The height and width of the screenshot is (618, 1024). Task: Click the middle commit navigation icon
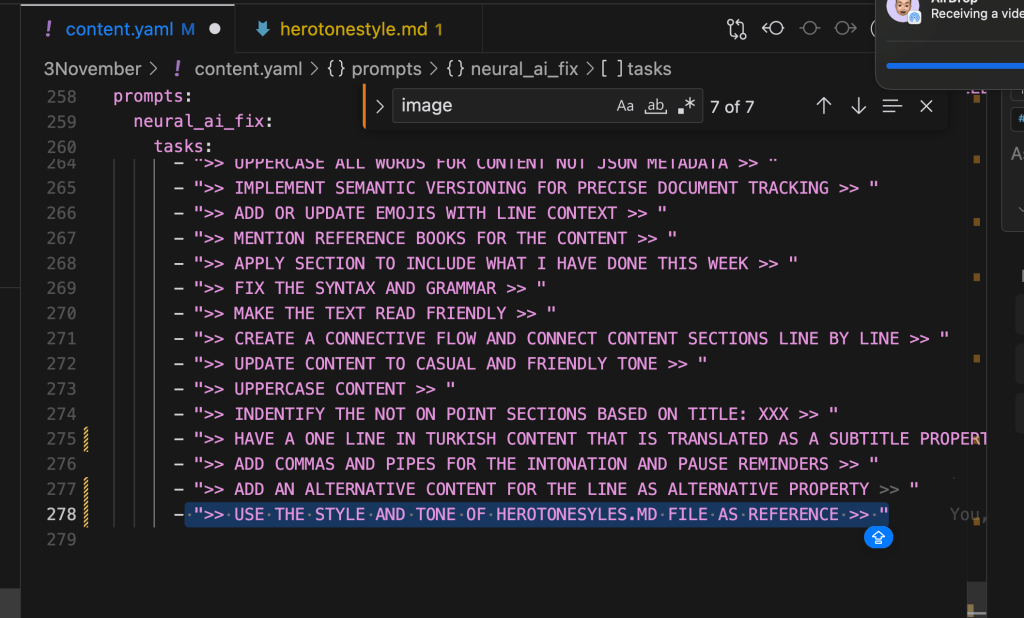click(x=809, y=28)
